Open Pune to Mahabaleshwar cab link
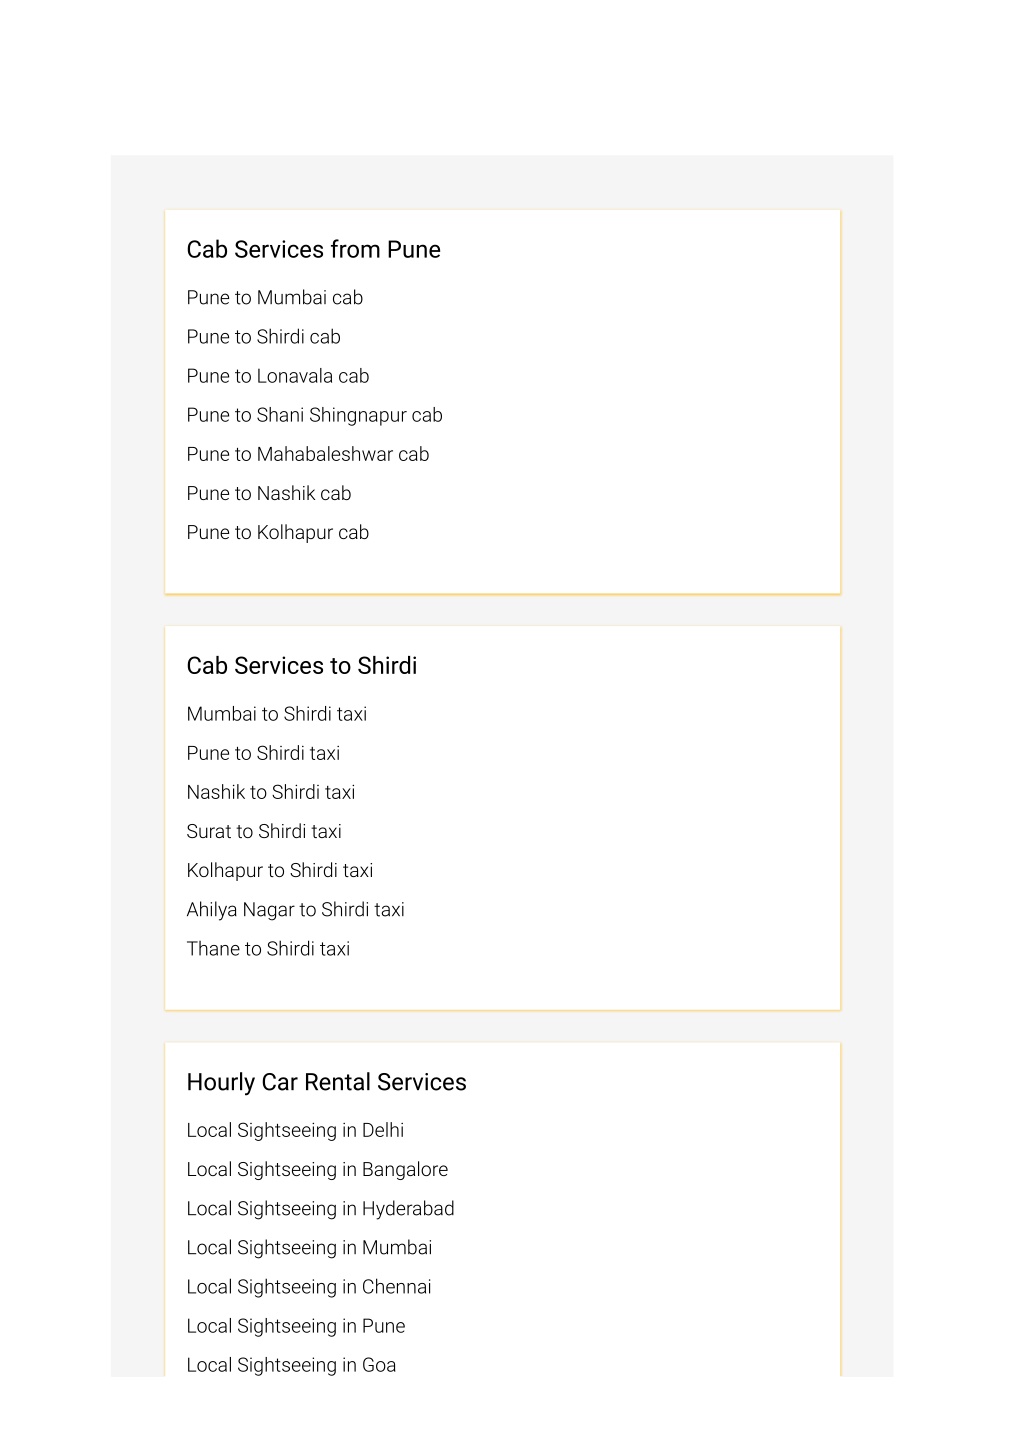Screen dimensions: 1024x1449 pos(307,454)
